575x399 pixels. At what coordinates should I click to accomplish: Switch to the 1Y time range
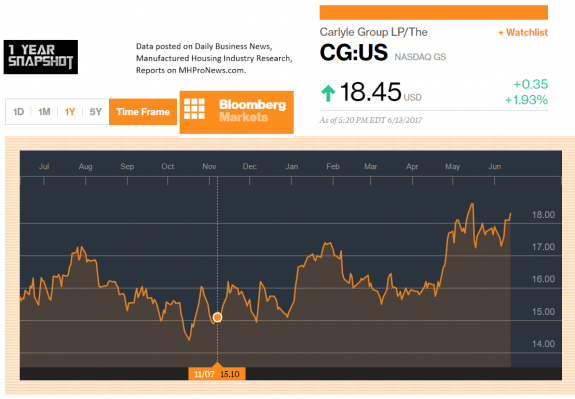(x=70, y=111)
